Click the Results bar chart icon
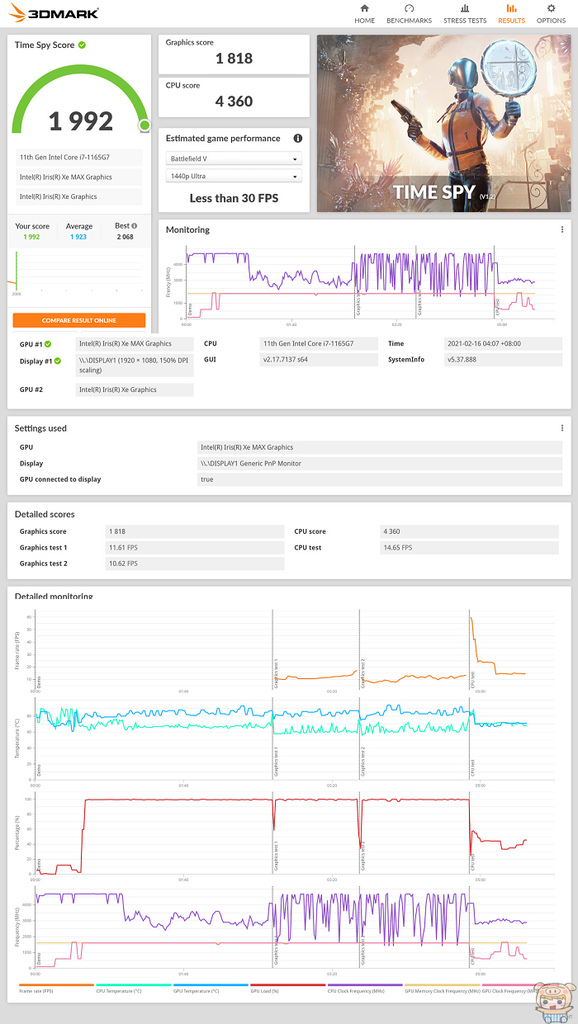The image size is (578, 1024). 511,8
